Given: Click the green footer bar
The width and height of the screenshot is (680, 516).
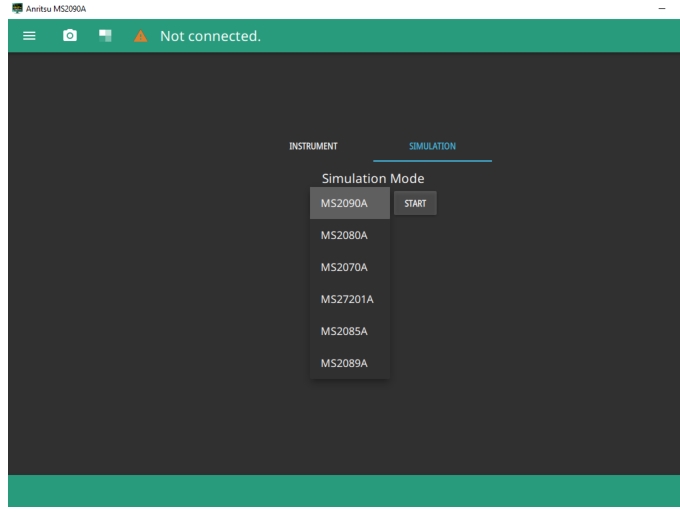Looking at the screenshot, I should 340,490.
